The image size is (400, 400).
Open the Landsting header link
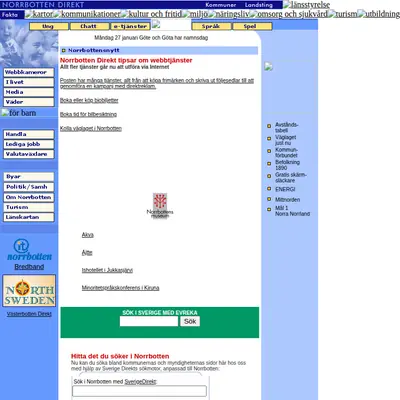point(259,5)
